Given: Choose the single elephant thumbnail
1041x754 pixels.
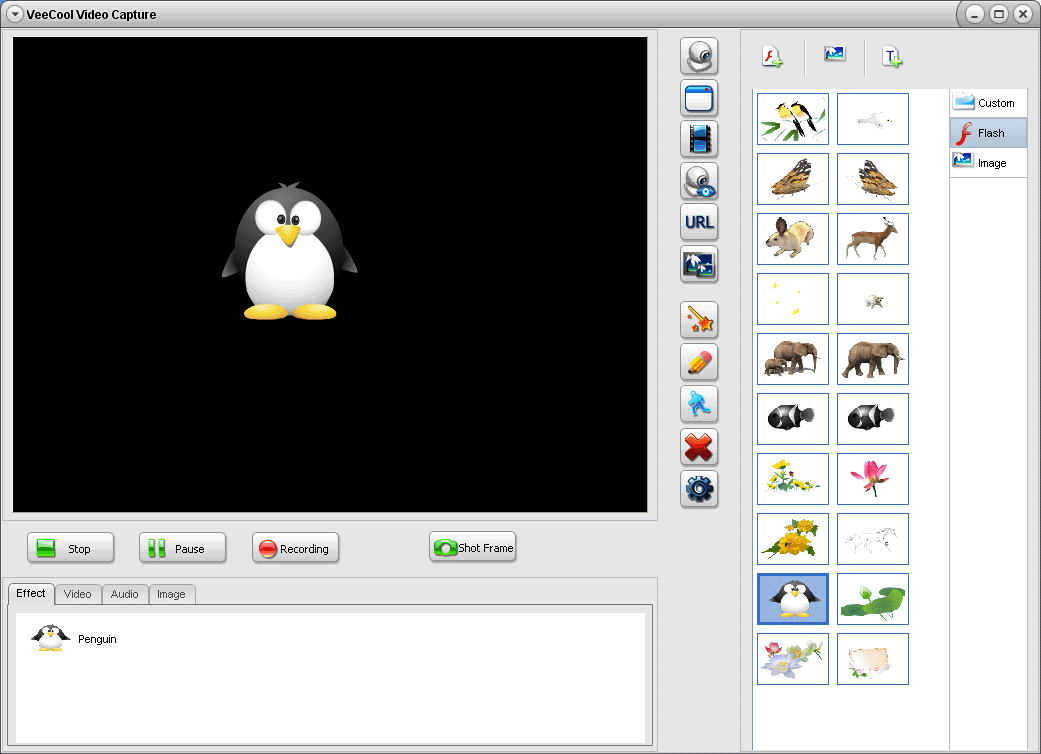Looking at the screenshot, I should coord(872,359).
